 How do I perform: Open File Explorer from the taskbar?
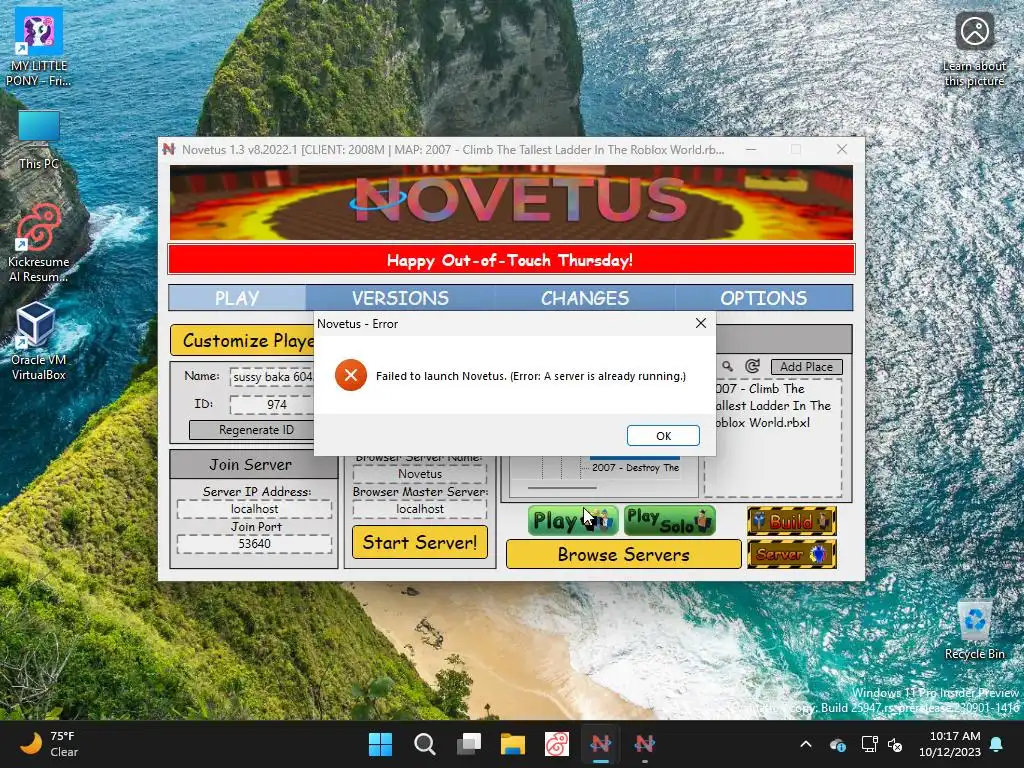[x=513, y=744]
